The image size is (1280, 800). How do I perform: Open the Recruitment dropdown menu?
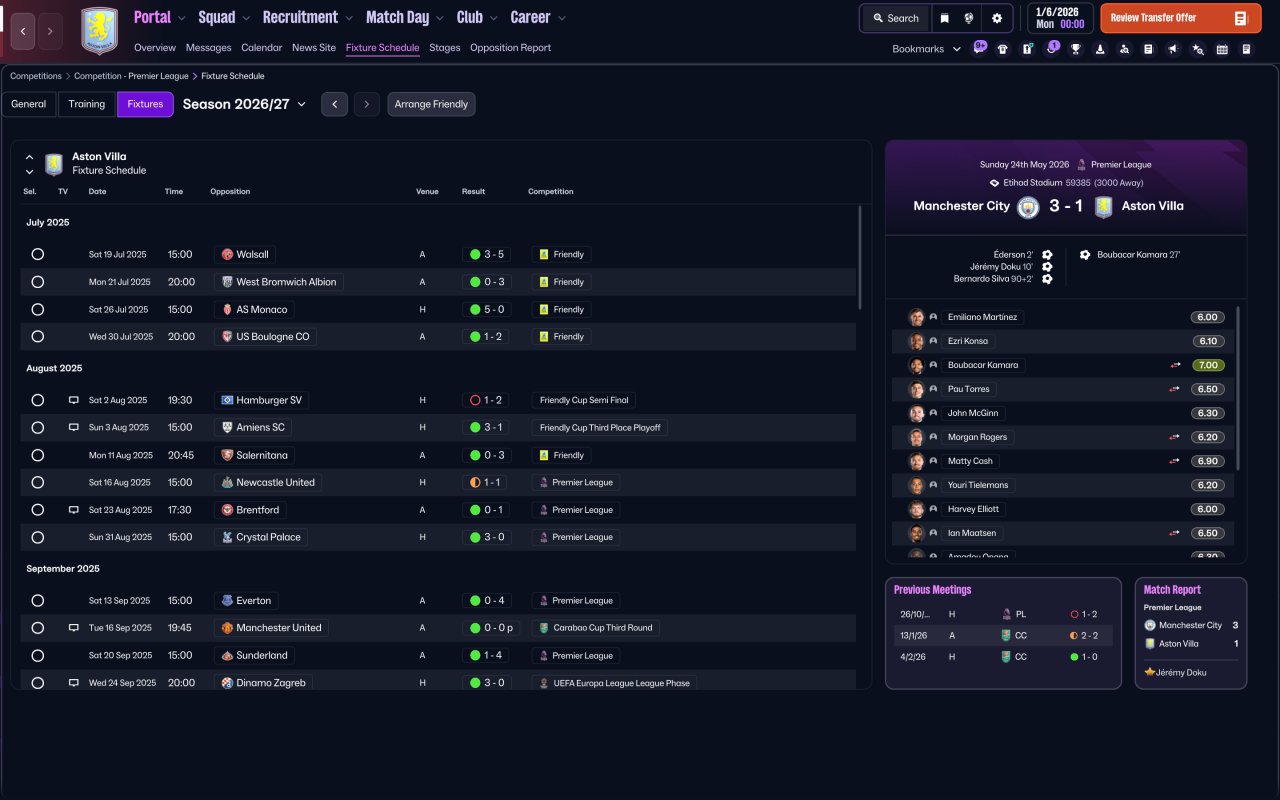point(308,17)
